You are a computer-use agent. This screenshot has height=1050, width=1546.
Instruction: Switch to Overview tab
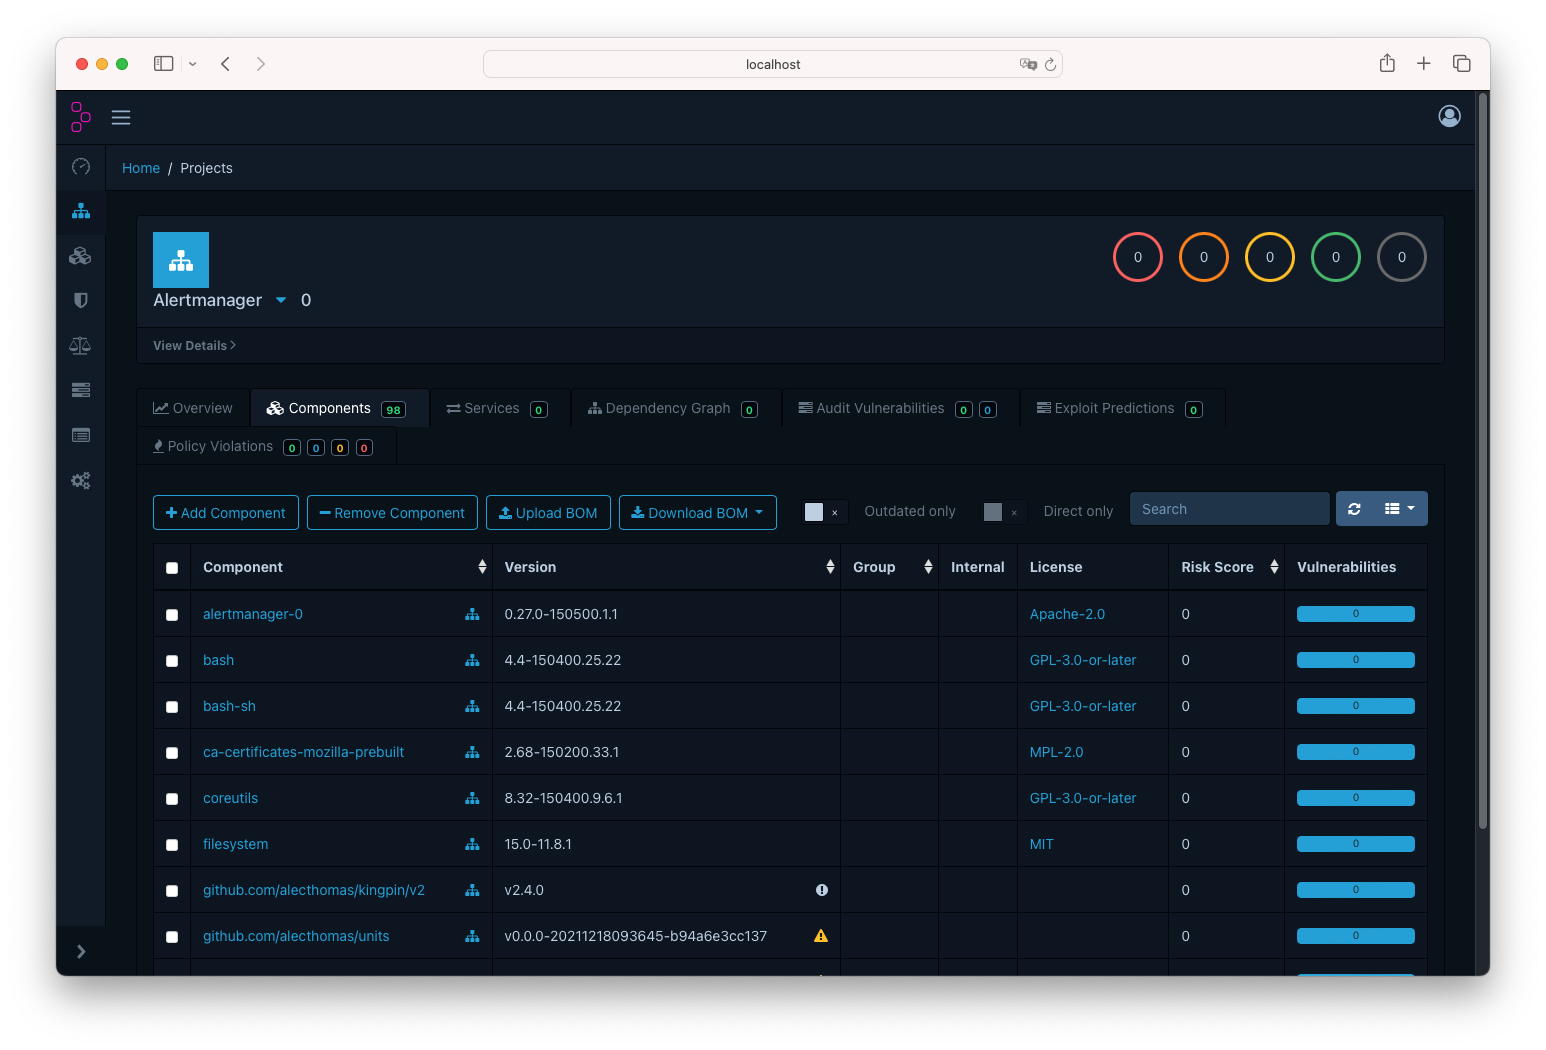(x=193, y=408)
